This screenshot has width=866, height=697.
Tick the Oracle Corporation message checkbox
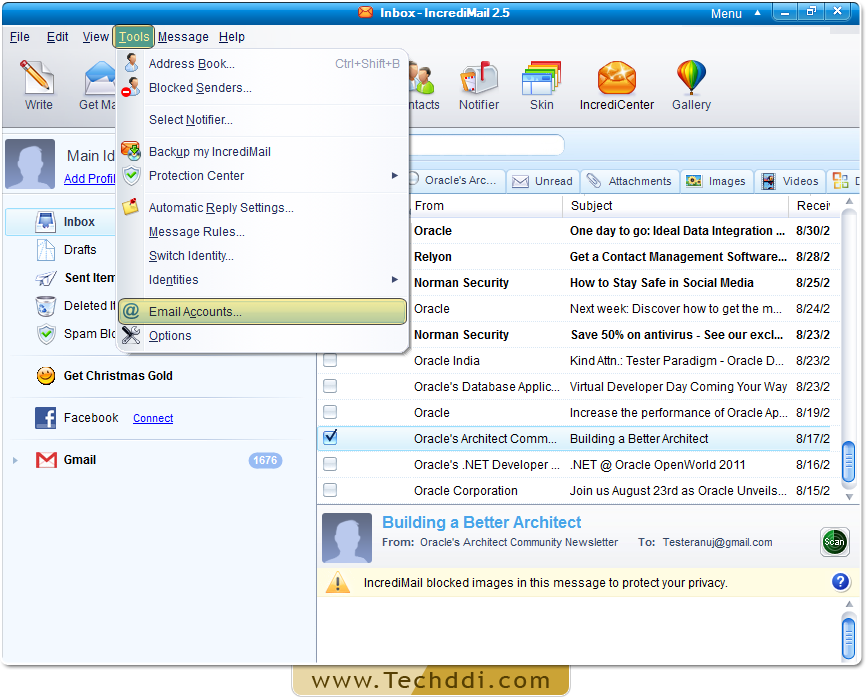coord(330,490)
